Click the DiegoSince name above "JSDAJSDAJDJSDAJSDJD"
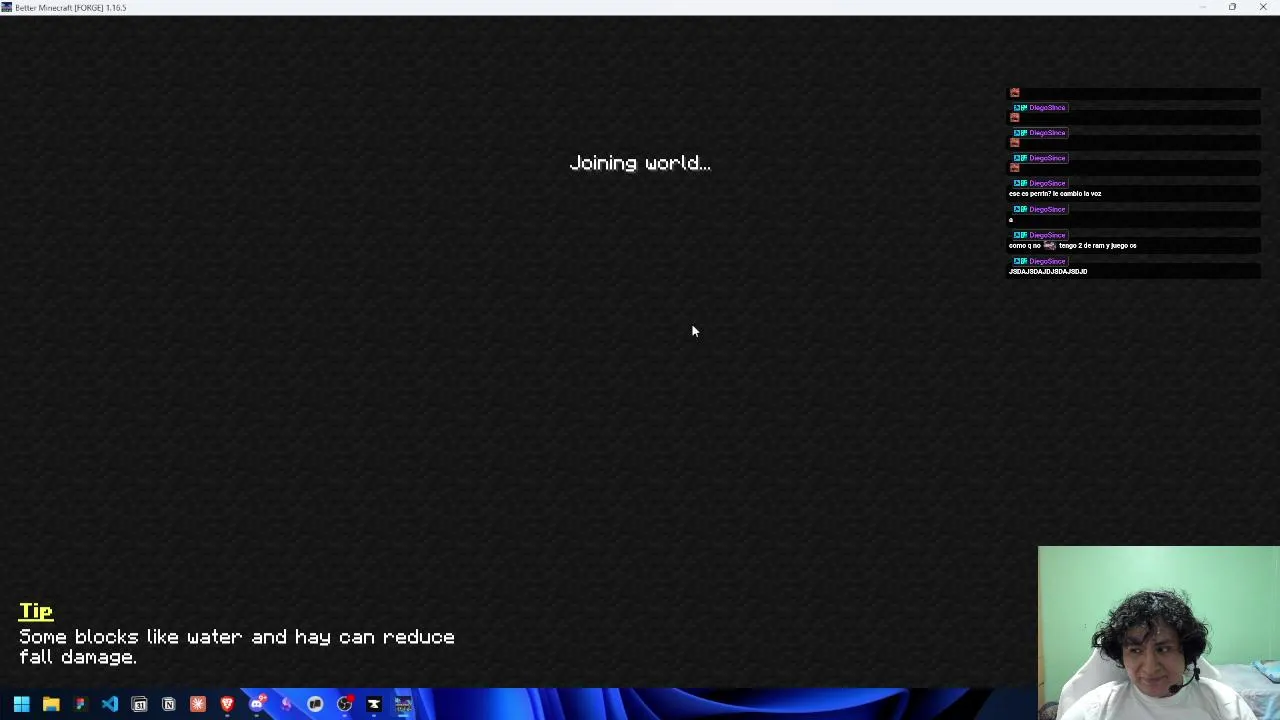 pyautogui.click(x=1047, y=261)
